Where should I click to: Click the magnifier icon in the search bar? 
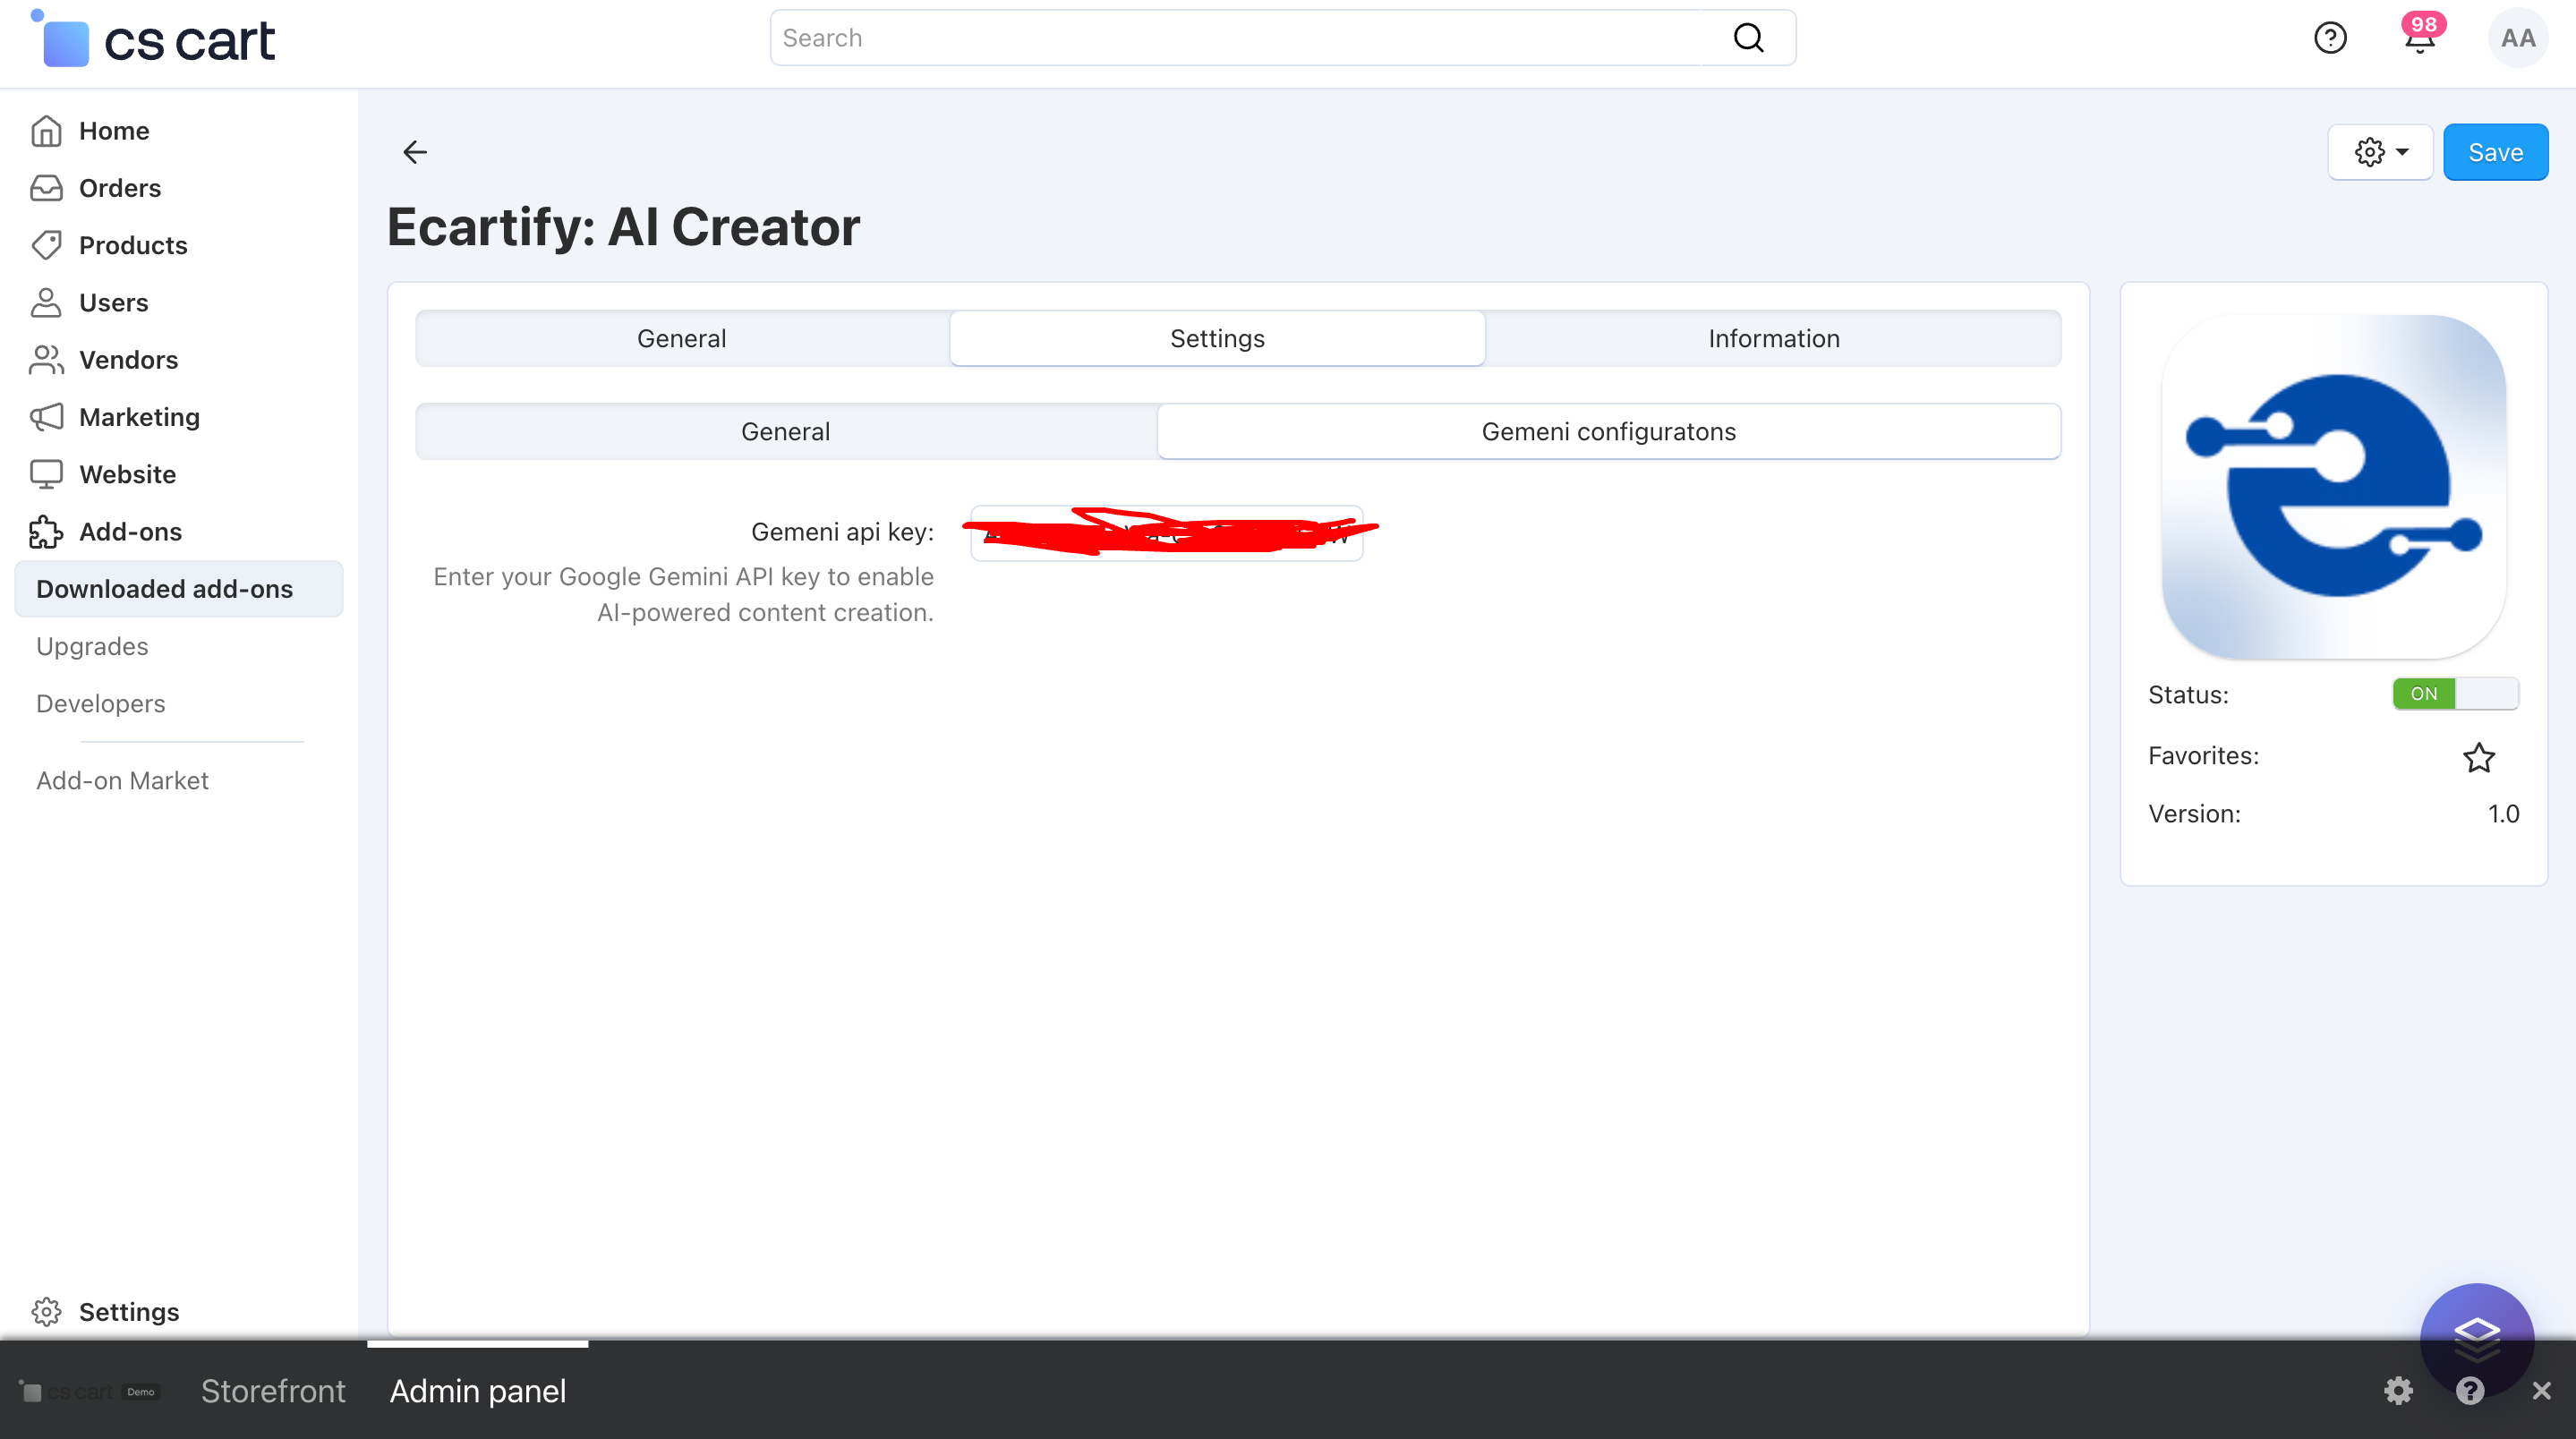(1749, 38)
